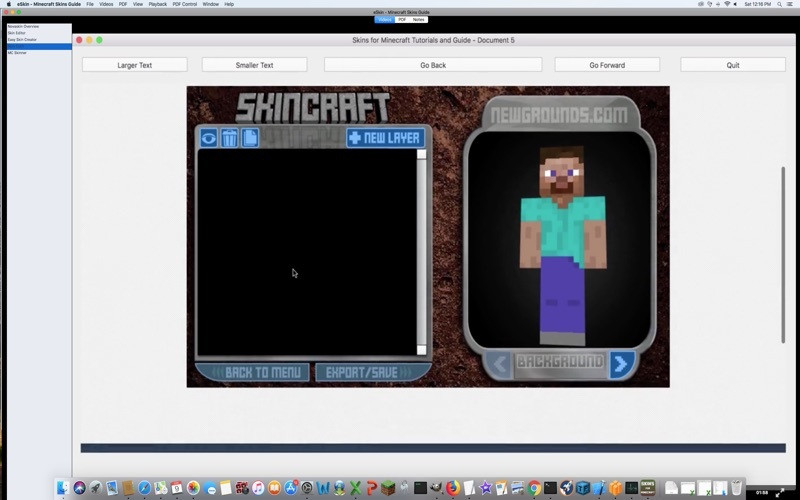Click the Larger Text button
This screenshot has height=500, width=800.
[135, 65]
